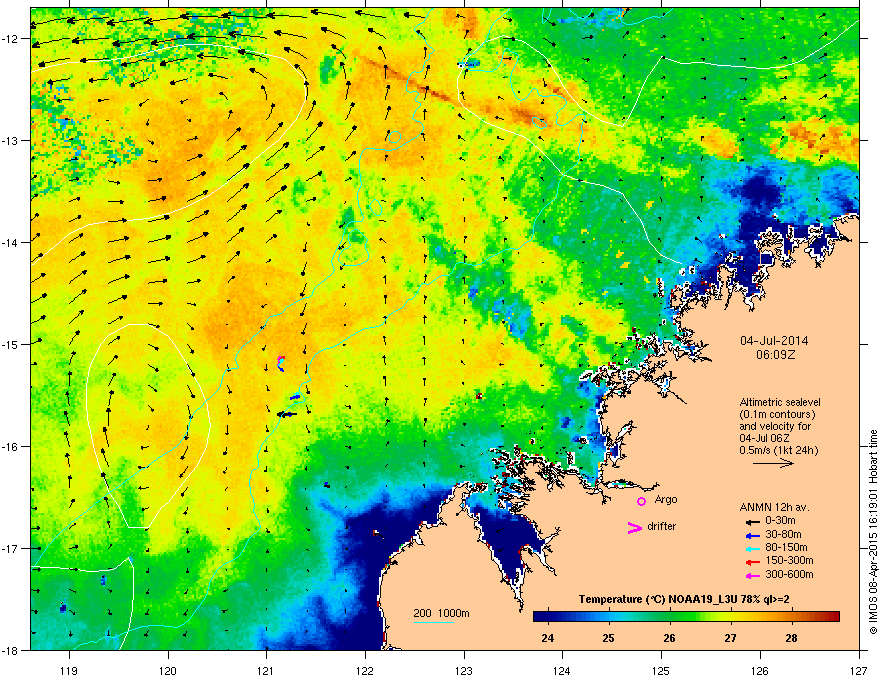Click the magenta Argo circle symbol in legend
The image size is (880, 680).
641,501
